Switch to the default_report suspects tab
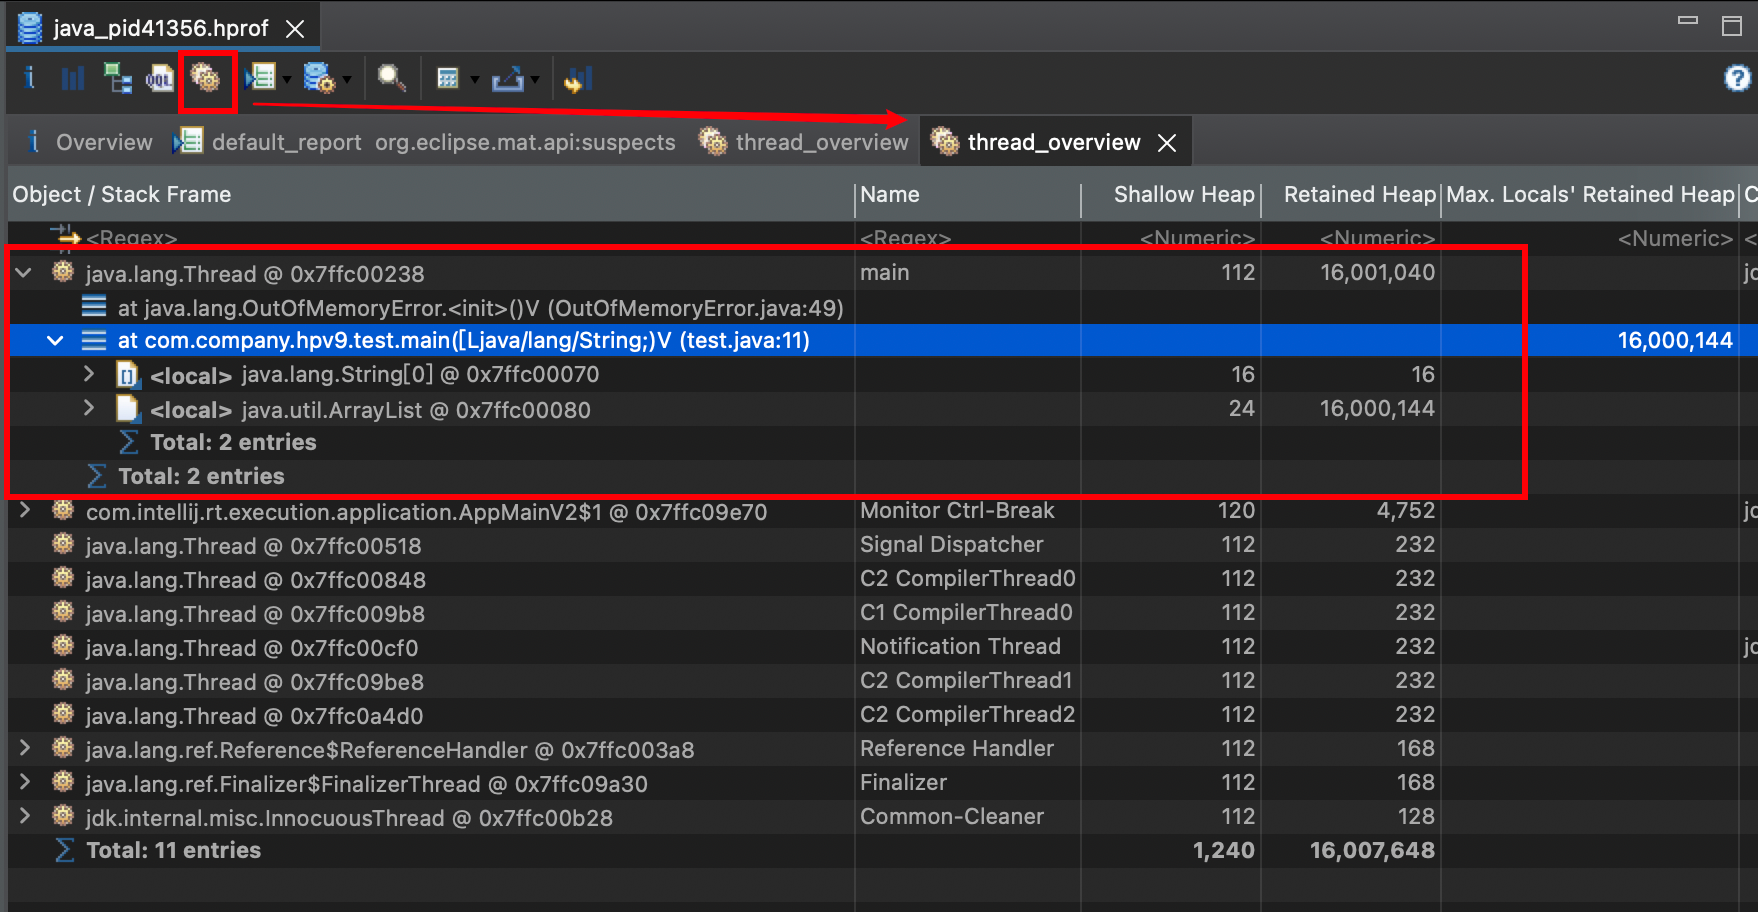Image resolution: width=1758 pixels, height=912 pixels. [x=424, y=142]
